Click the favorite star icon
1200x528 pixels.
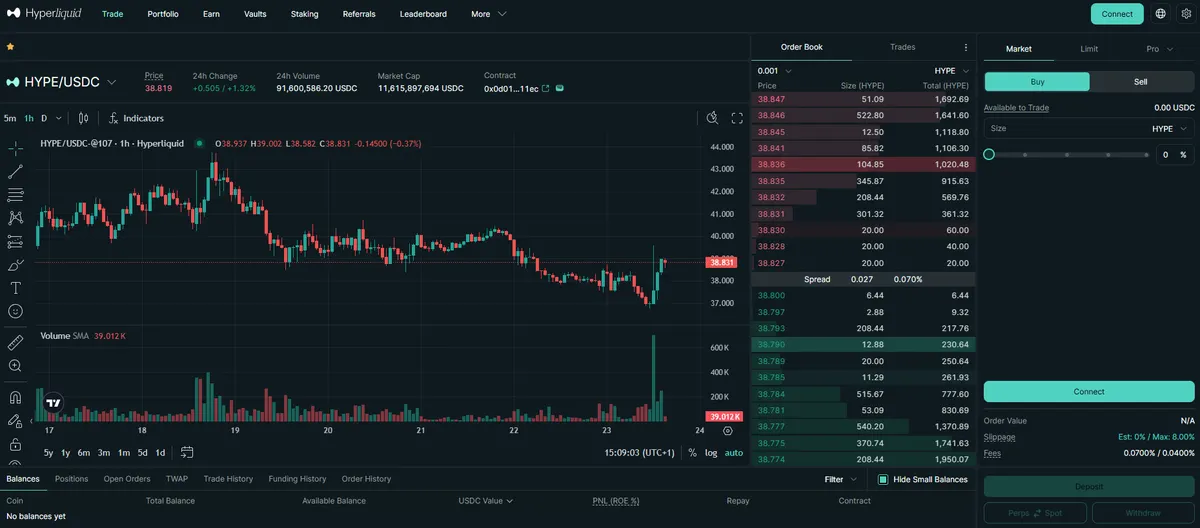coord(10,46)
